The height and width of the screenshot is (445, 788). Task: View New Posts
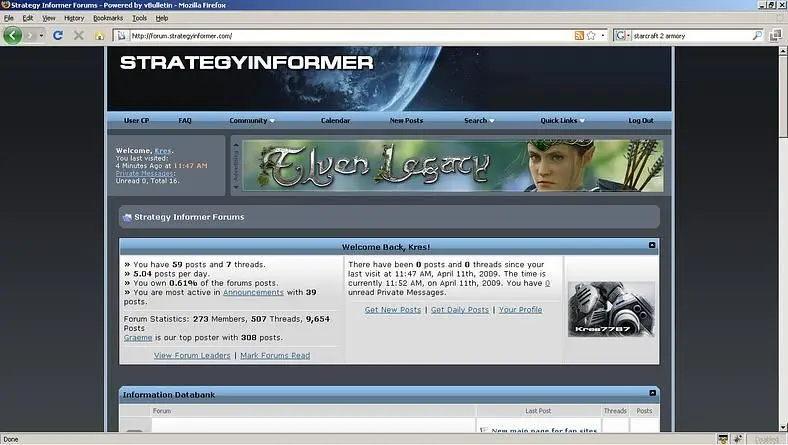click(x=406, y=121)
